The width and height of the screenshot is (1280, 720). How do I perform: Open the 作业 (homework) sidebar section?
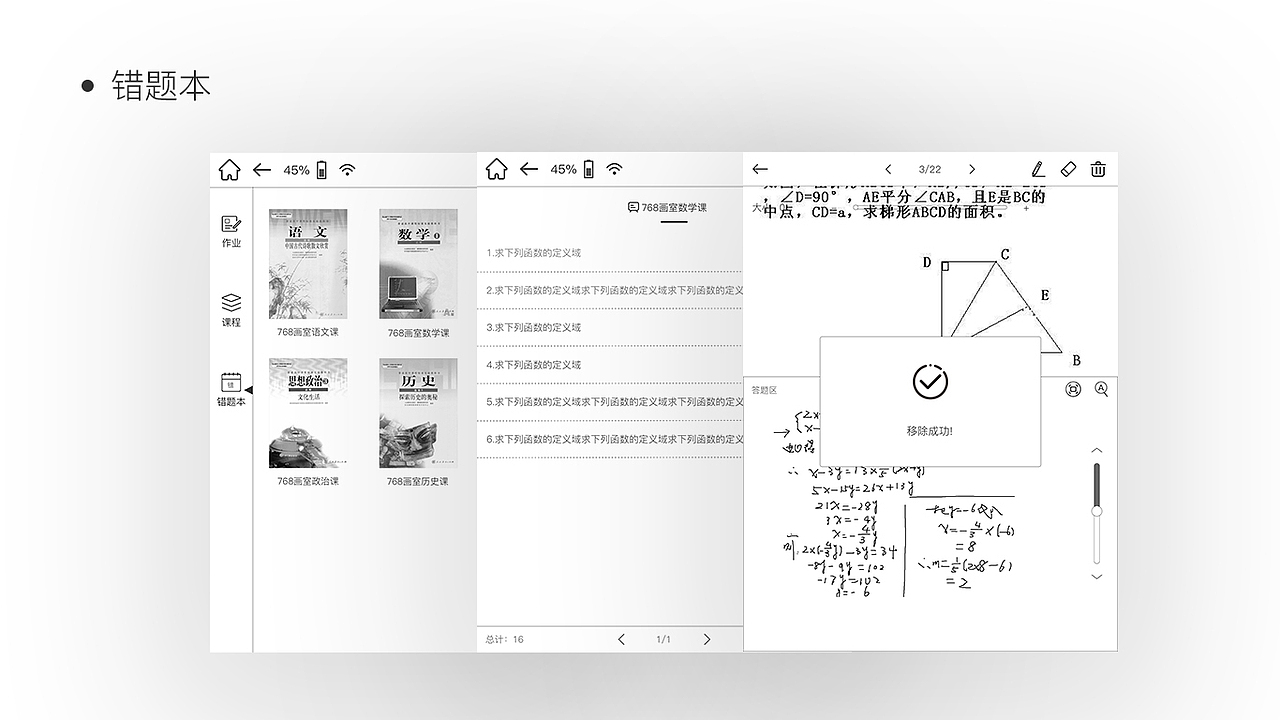coord(231,231)
